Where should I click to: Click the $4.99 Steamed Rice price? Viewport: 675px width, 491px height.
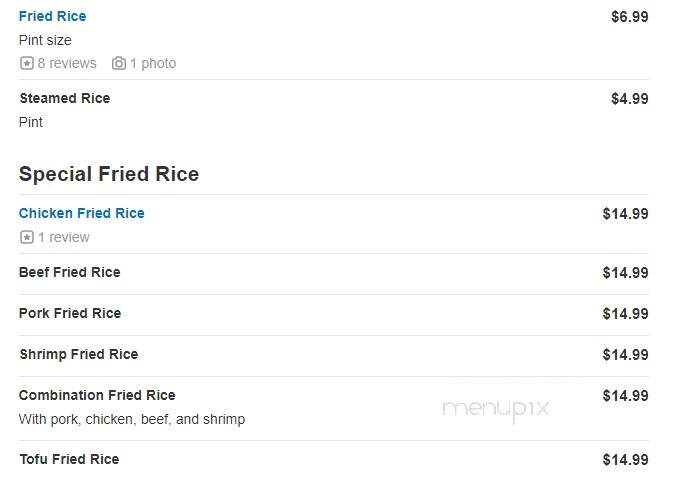[630, 99]
